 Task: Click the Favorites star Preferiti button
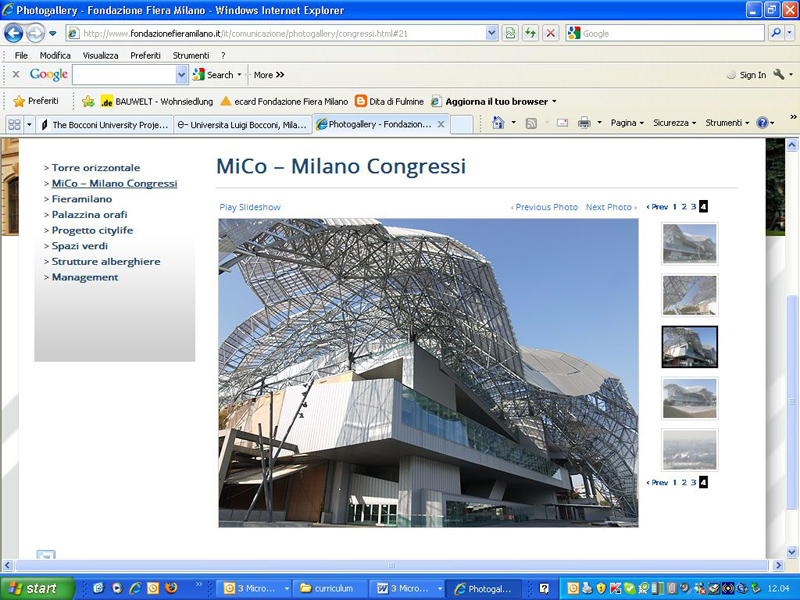(36, 101)
